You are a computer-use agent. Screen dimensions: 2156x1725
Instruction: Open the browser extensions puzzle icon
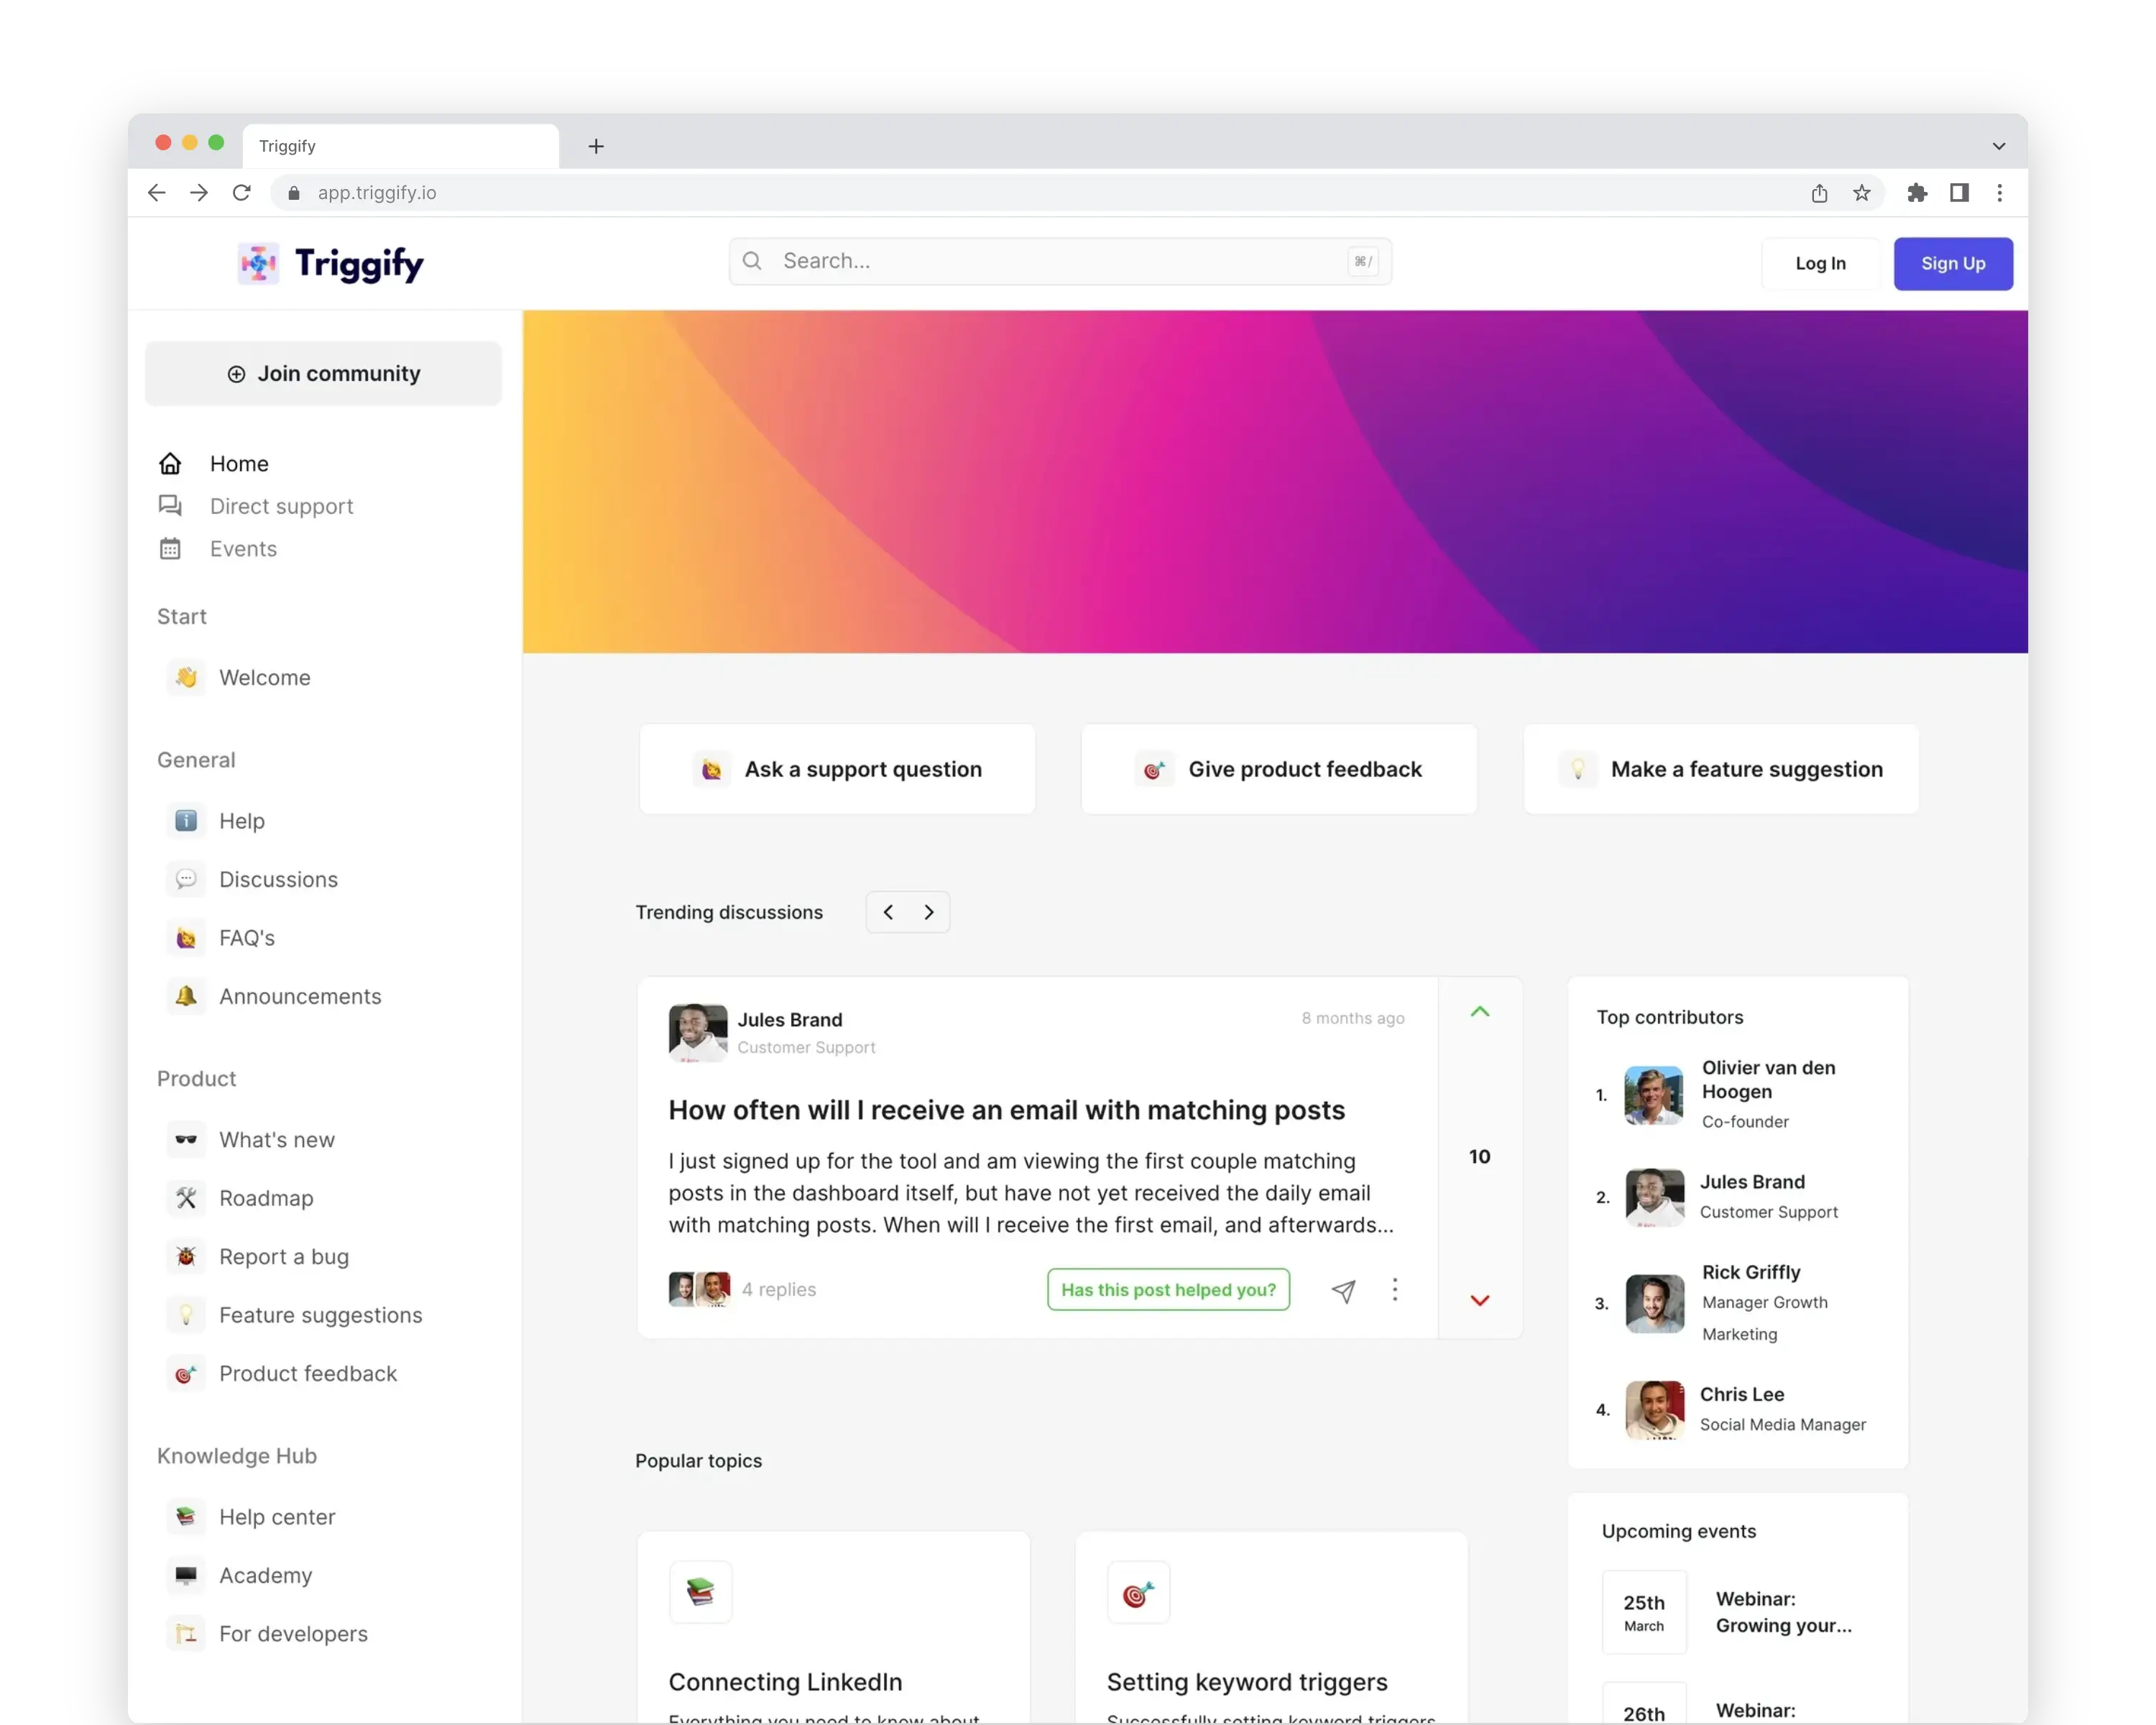pos(1916,193)
